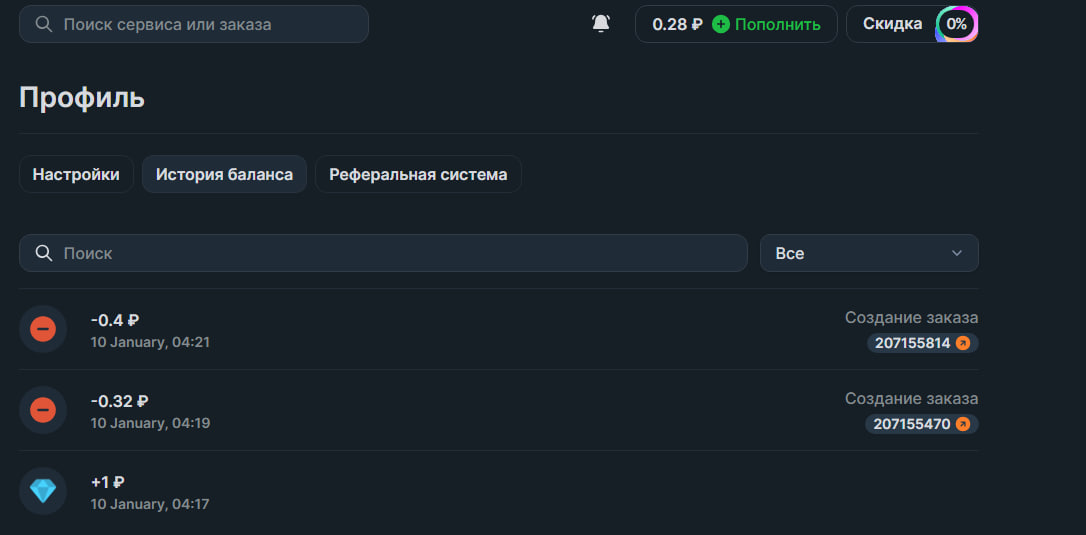This screenshot has height=535, width=1086.
Task: Switch to the Настройки tab
Action: click(x=76, y=174)
